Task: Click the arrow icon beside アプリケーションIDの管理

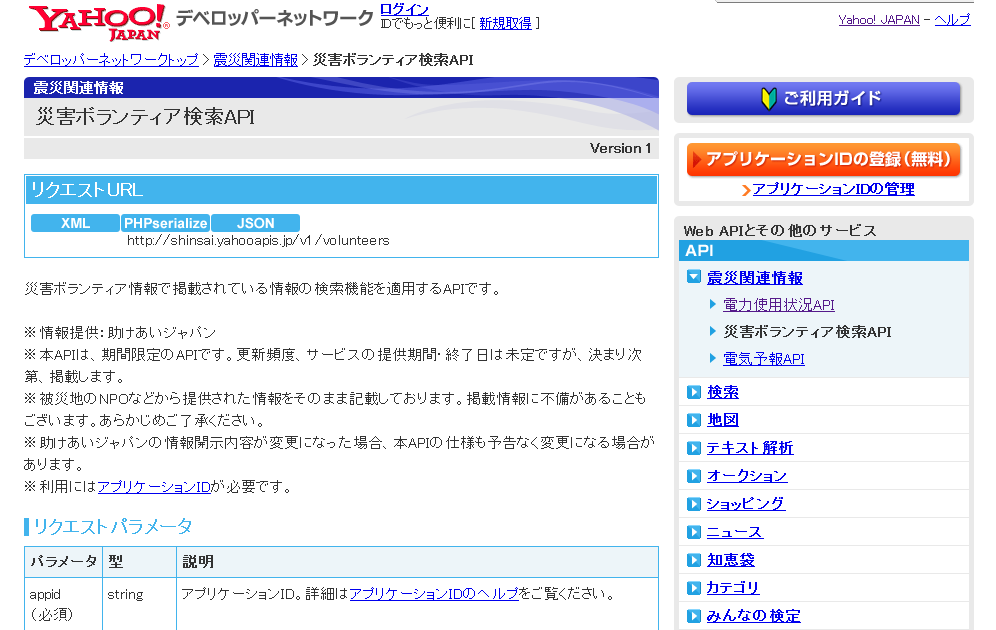Action: pos(746,190)
